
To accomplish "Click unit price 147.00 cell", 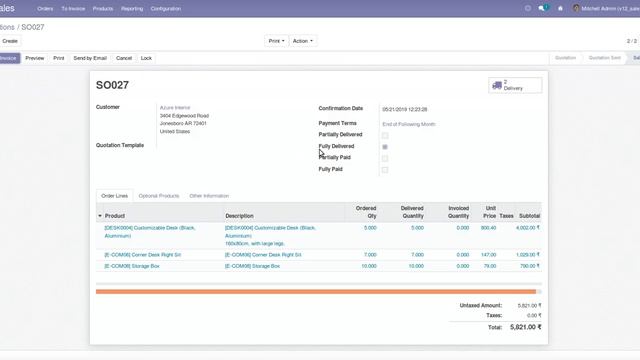I will 488,255.
